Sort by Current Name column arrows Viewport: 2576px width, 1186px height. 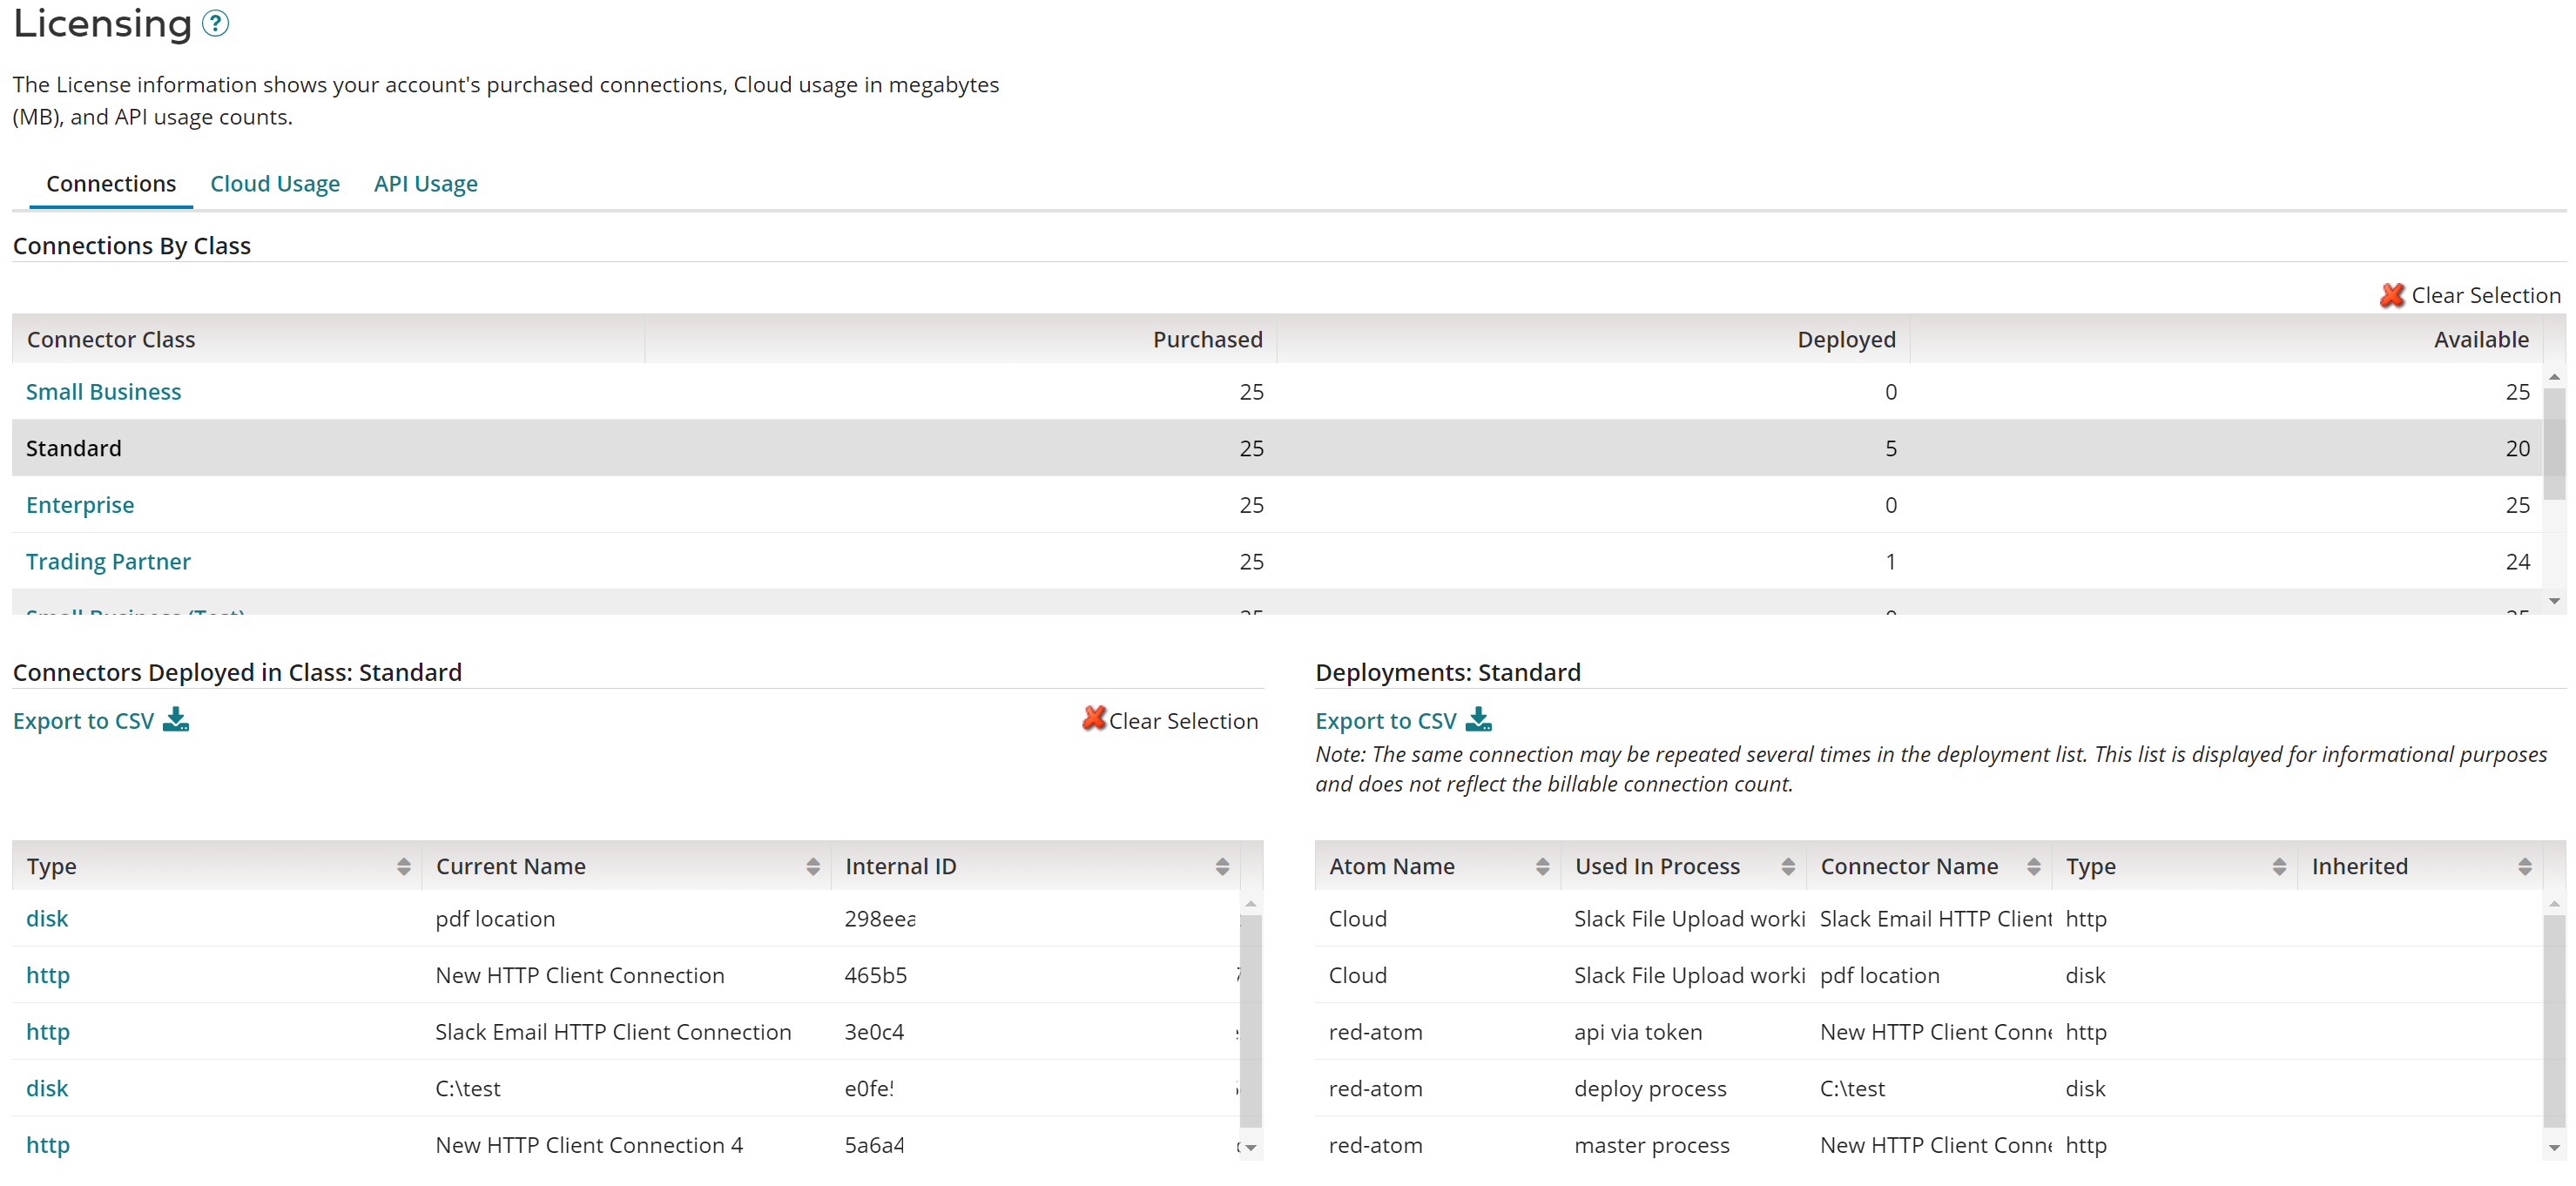(x=812, y=867)
